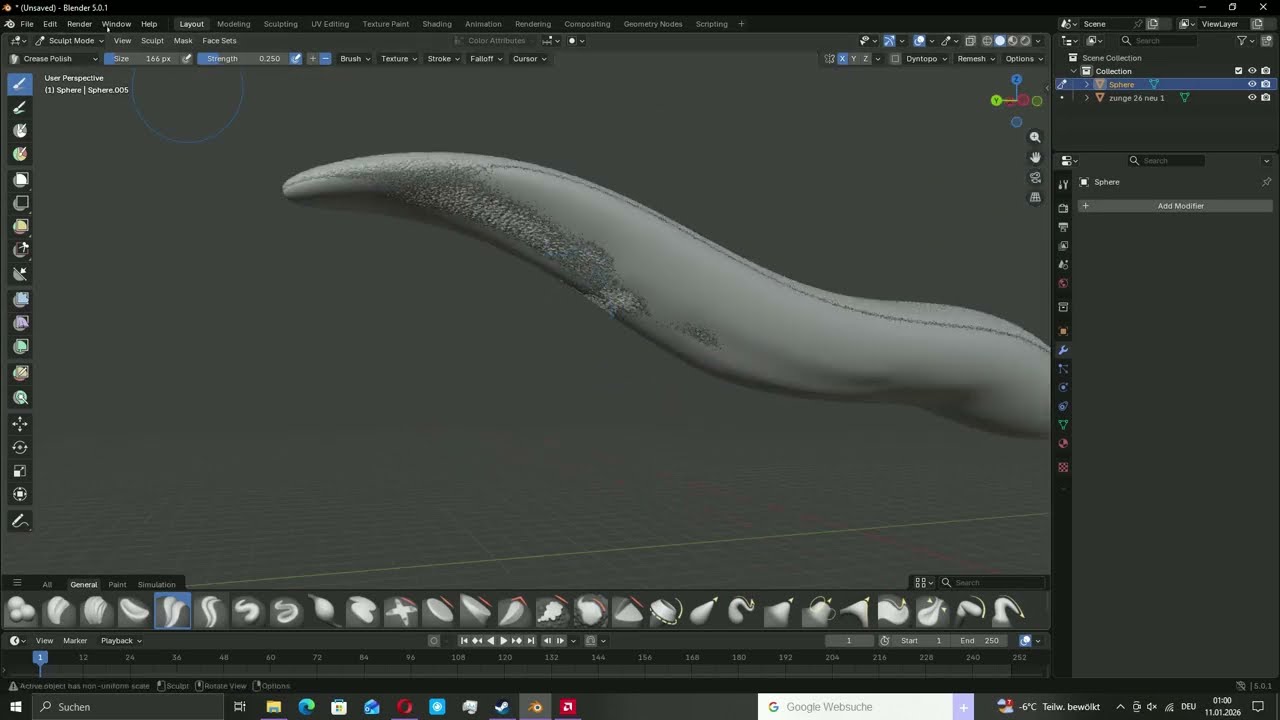Expand the Falloff settings dropdown

486,59
